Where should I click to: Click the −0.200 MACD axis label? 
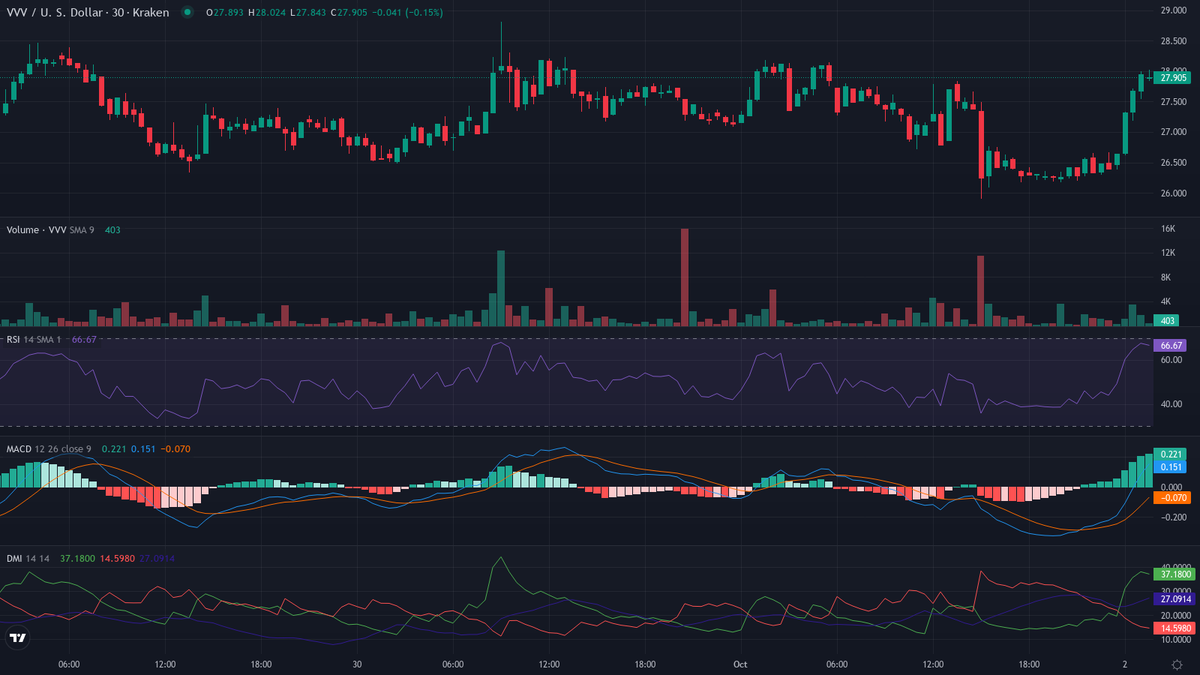click(x=1172, y=518)
